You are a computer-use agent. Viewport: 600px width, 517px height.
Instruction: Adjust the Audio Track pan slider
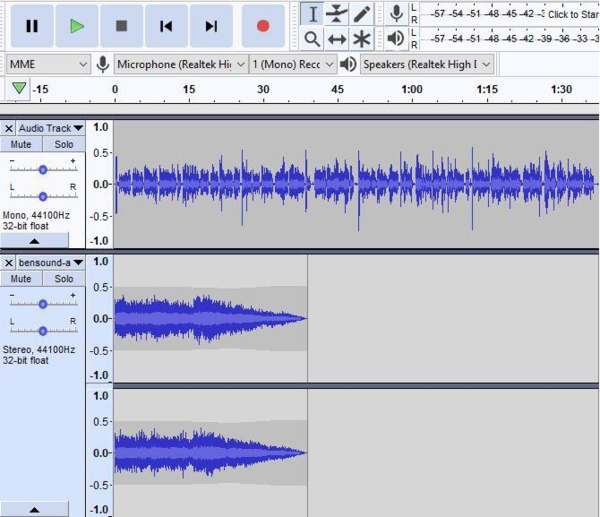[x=43, y=196]
